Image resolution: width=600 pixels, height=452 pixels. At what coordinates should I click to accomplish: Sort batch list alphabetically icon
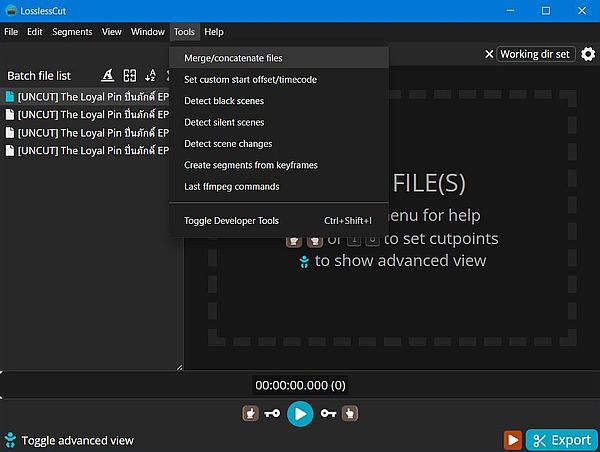(x=150, y=75)
